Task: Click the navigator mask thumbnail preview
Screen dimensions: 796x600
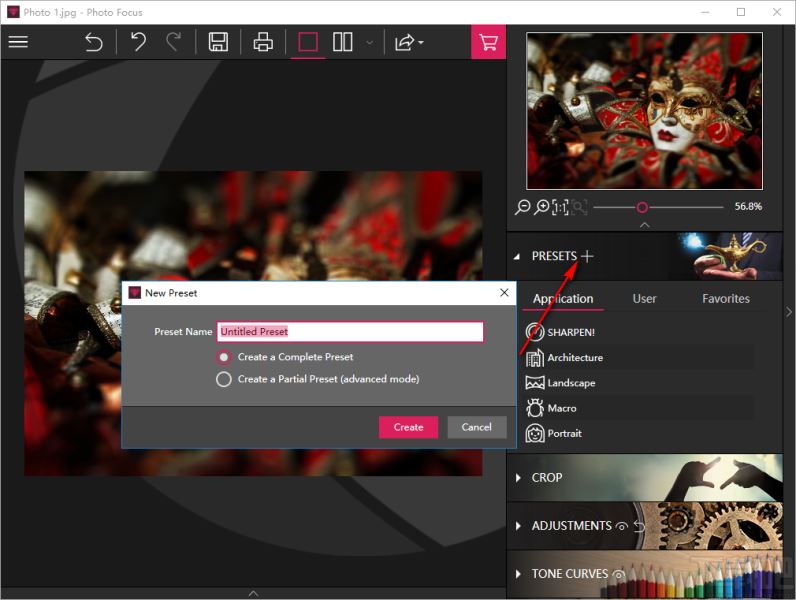Action: coord(644,111)
